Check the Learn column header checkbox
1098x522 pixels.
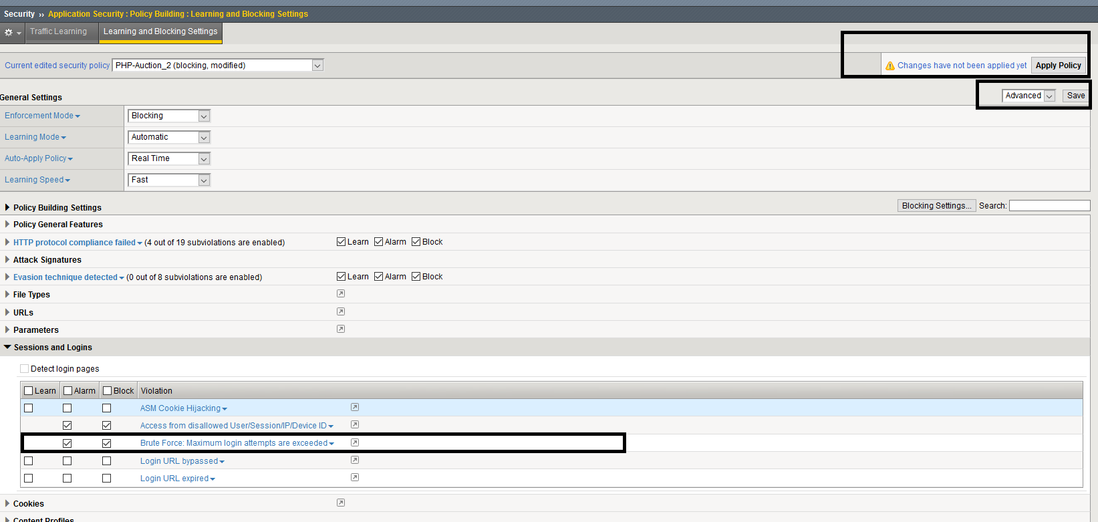pyautogui.click(x=28, y=390)
